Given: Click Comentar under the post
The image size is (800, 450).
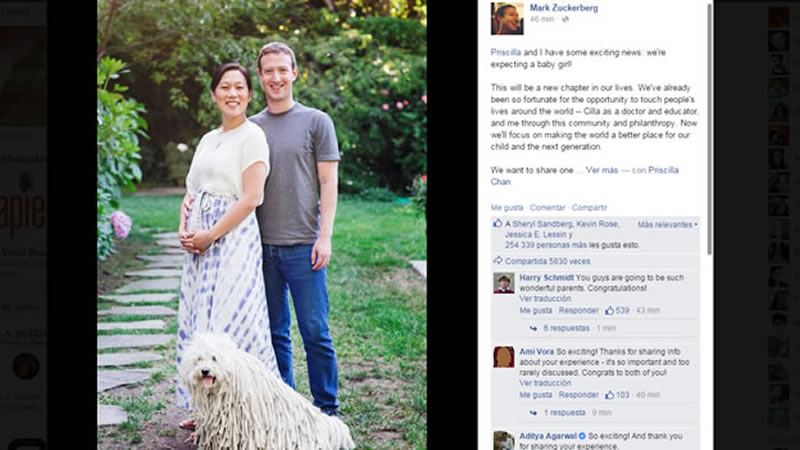Looking at the screenshot, I should tap(547, 208).
